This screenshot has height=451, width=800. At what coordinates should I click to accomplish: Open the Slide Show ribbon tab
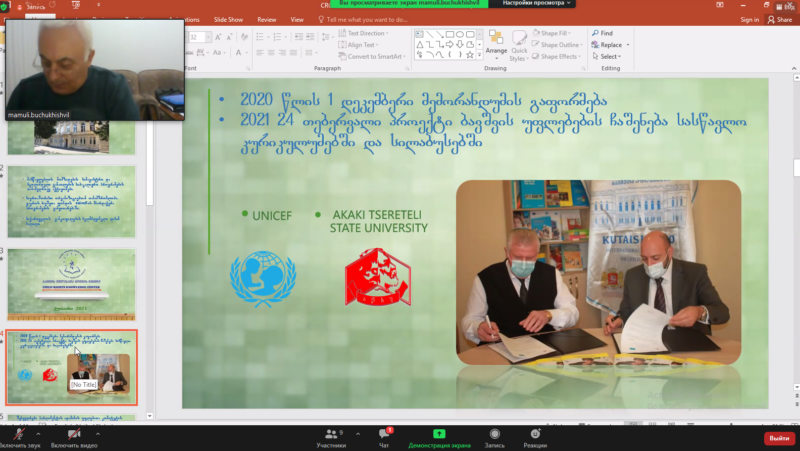[228, 19]
